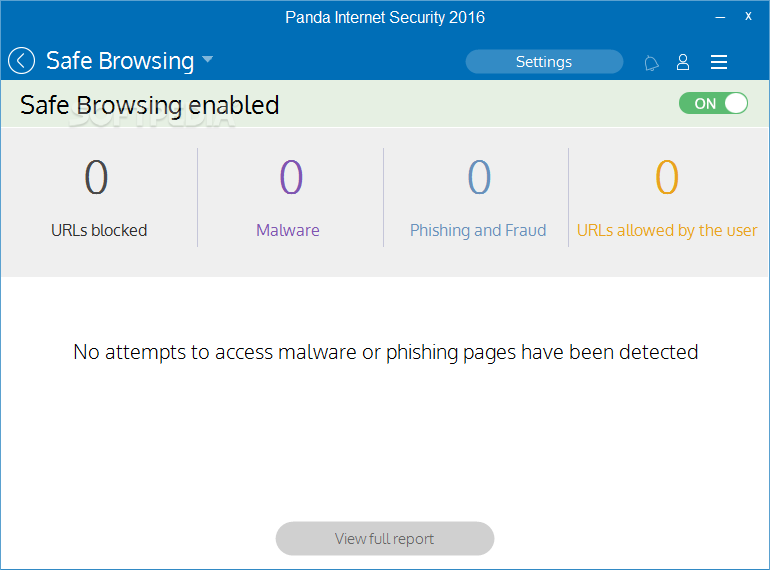This screenshot has height=570, width=770.
Task: Select the Malware category label
Action: point(288,230)
